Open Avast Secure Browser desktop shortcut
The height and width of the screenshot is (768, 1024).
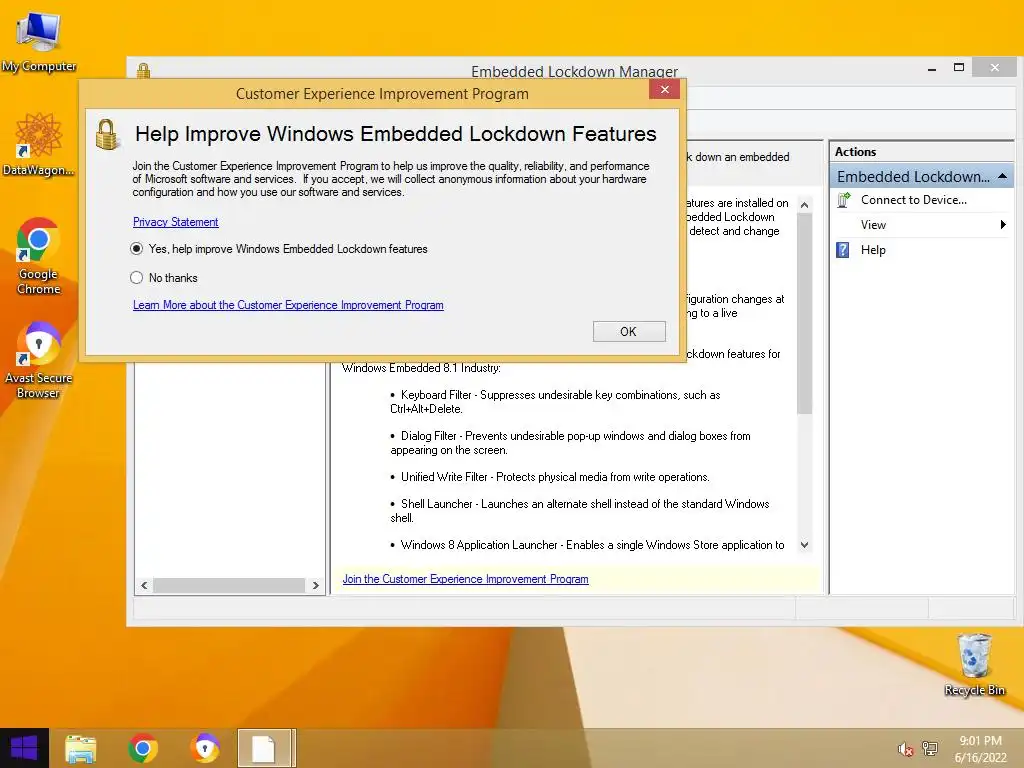coord(39,360)
